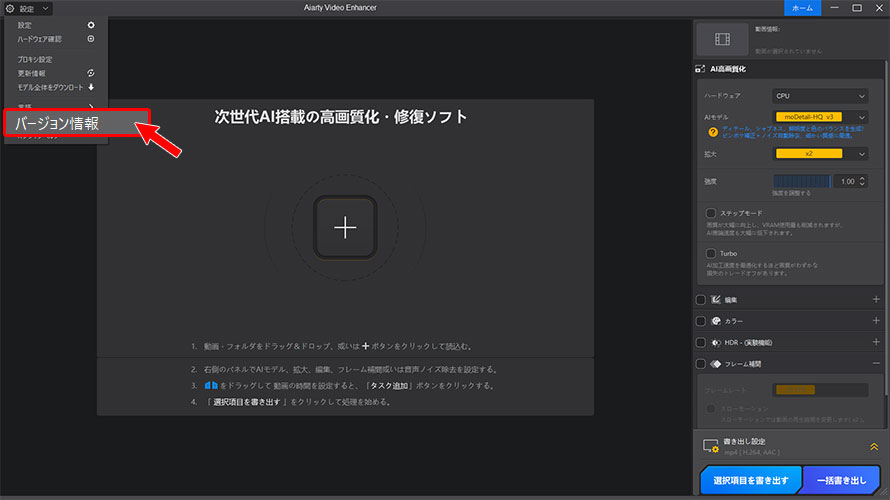Click the orange question mark help icon
The height and width of the screenshot is (500, 890).
tap(713, 132)
